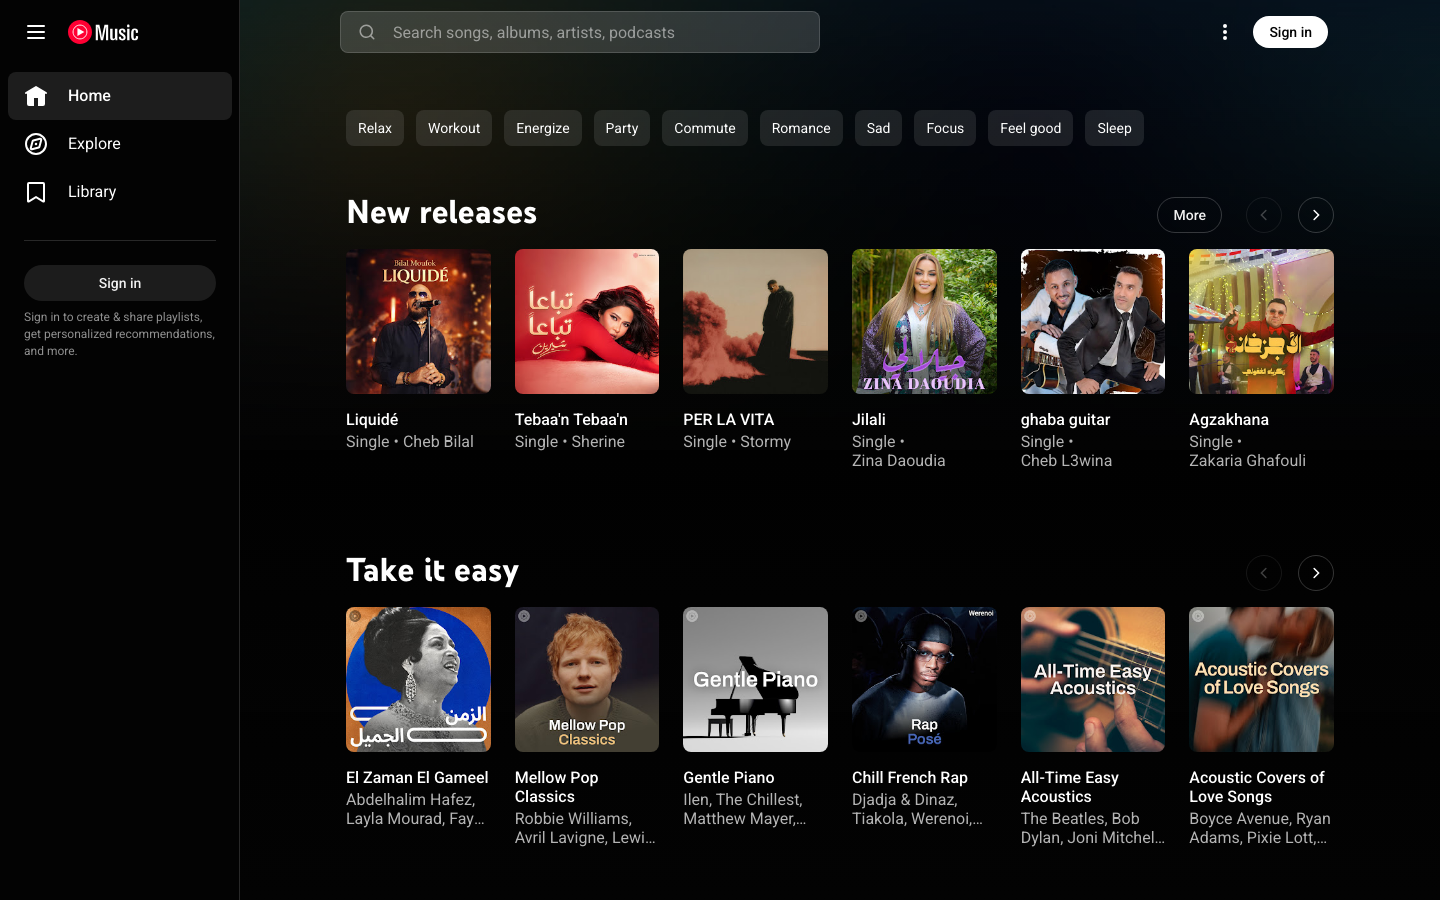Select the Sleep mood chip

coord(1114,128)
